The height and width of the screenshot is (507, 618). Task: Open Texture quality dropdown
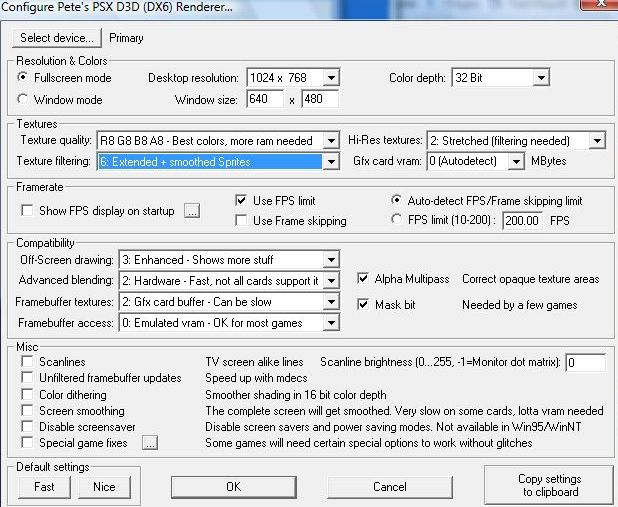(x=218, y=141)
